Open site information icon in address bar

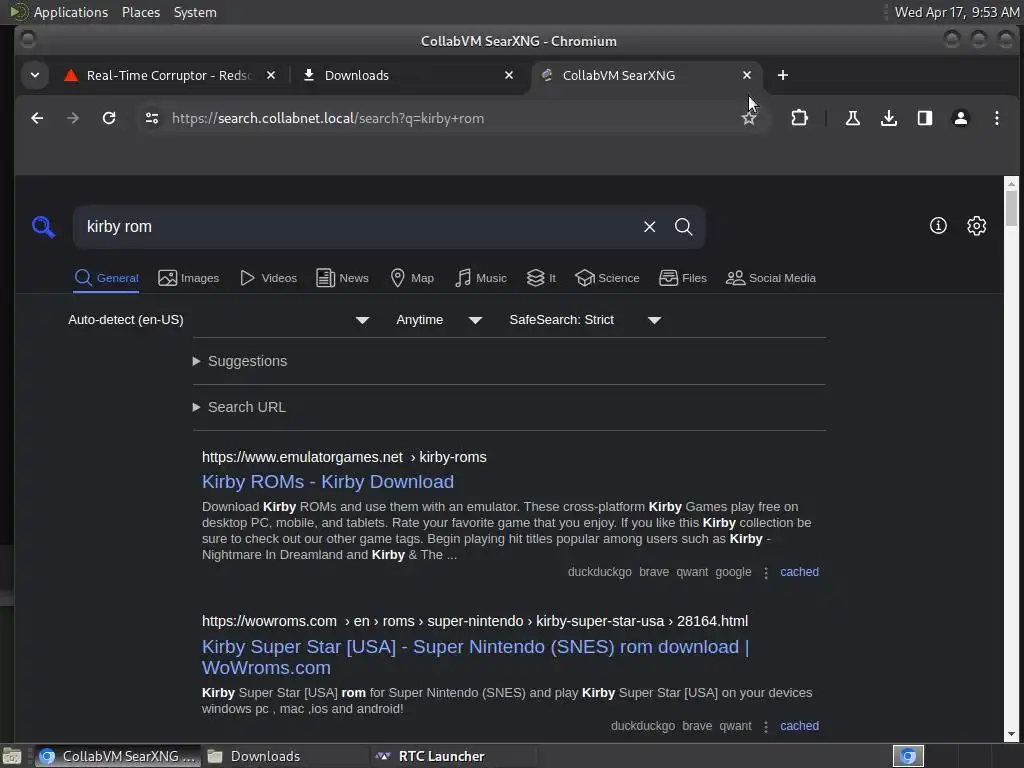(152, 118)
